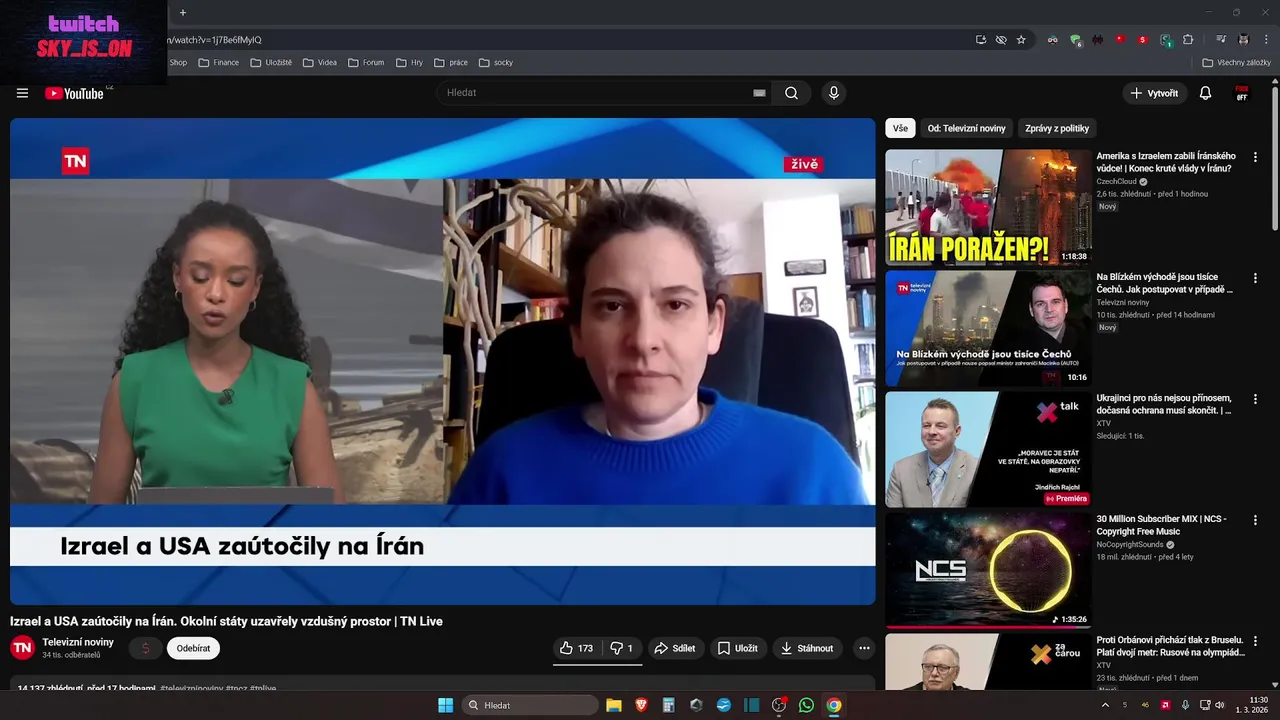Open the Forum bookmarks folder
This screenshot has height=720, width=1280.
[x=366, y=62]
